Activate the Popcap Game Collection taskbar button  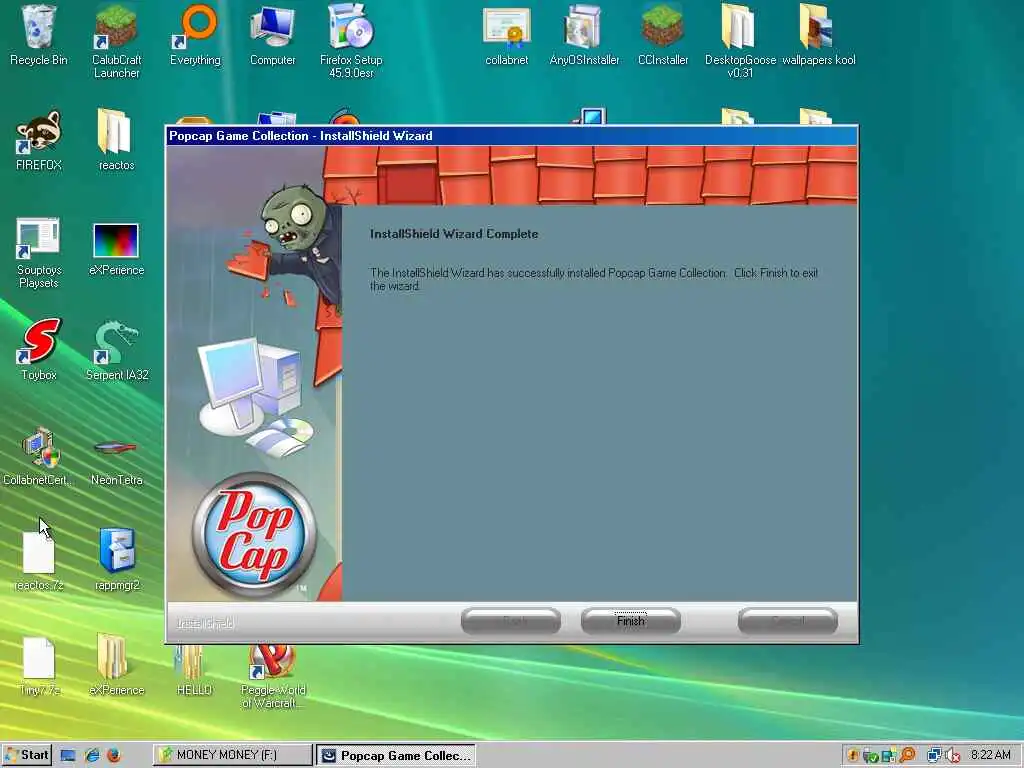396,755
